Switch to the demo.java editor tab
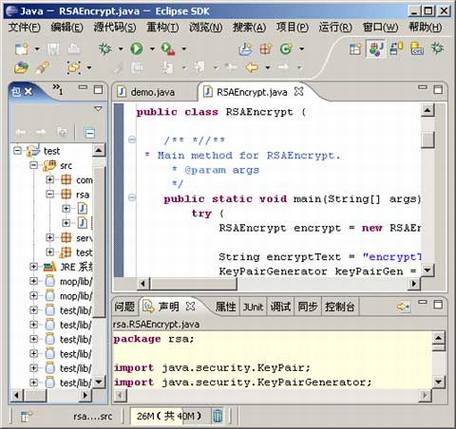 pyautogui.click(x=146, y=92)
